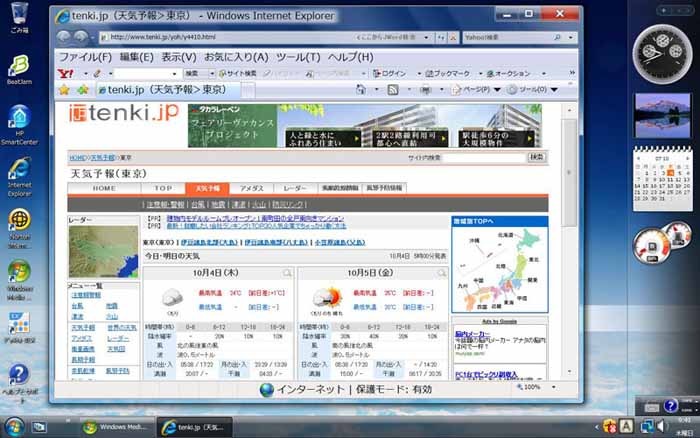The image size is (700, 438).
Task: Open the Favorites (お気に入り(A)) menu
Action: tap(236, 57)
